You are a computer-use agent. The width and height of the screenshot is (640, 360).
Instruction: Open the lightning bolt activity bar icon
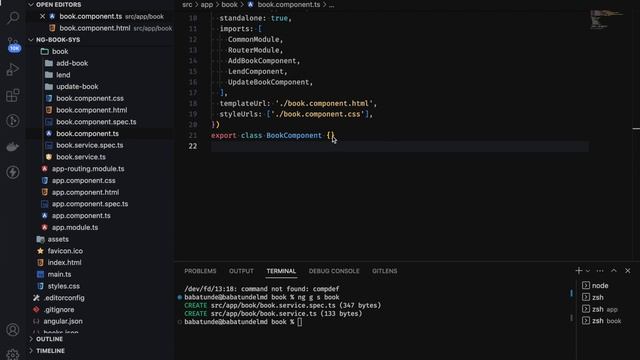13,172
